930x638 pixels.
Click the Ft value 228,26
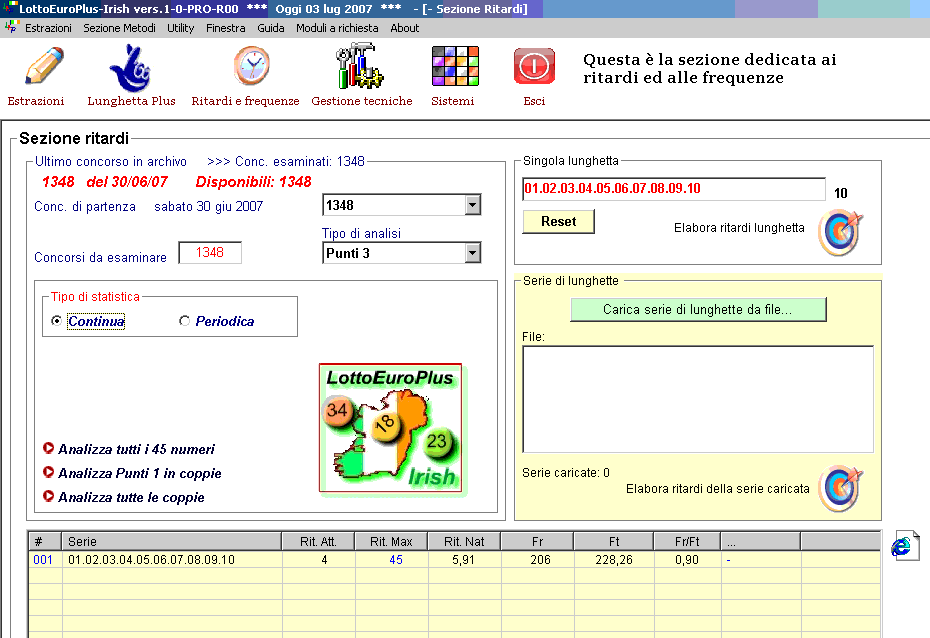tap(614, 560)
